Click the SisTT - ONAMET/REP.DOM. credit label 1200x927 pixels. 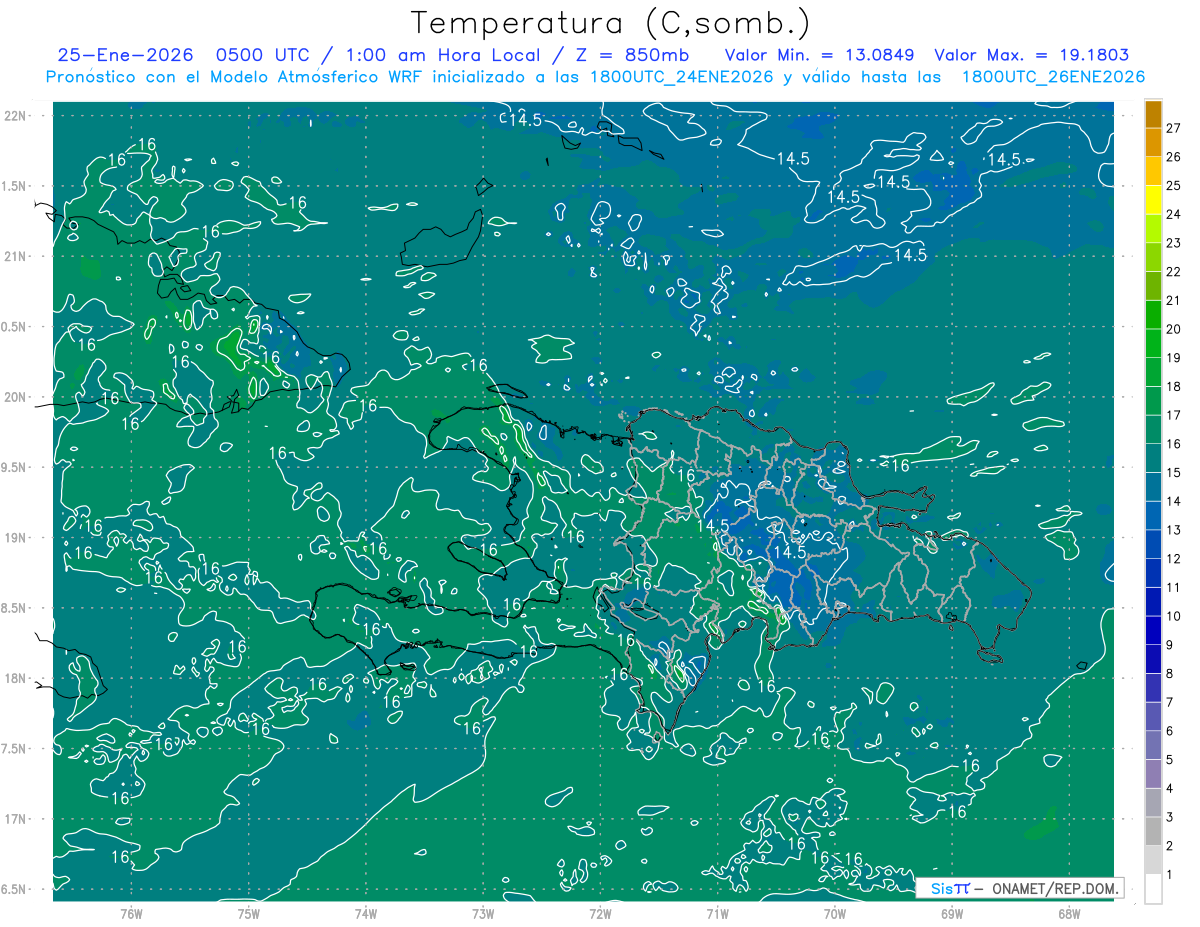1020,888
